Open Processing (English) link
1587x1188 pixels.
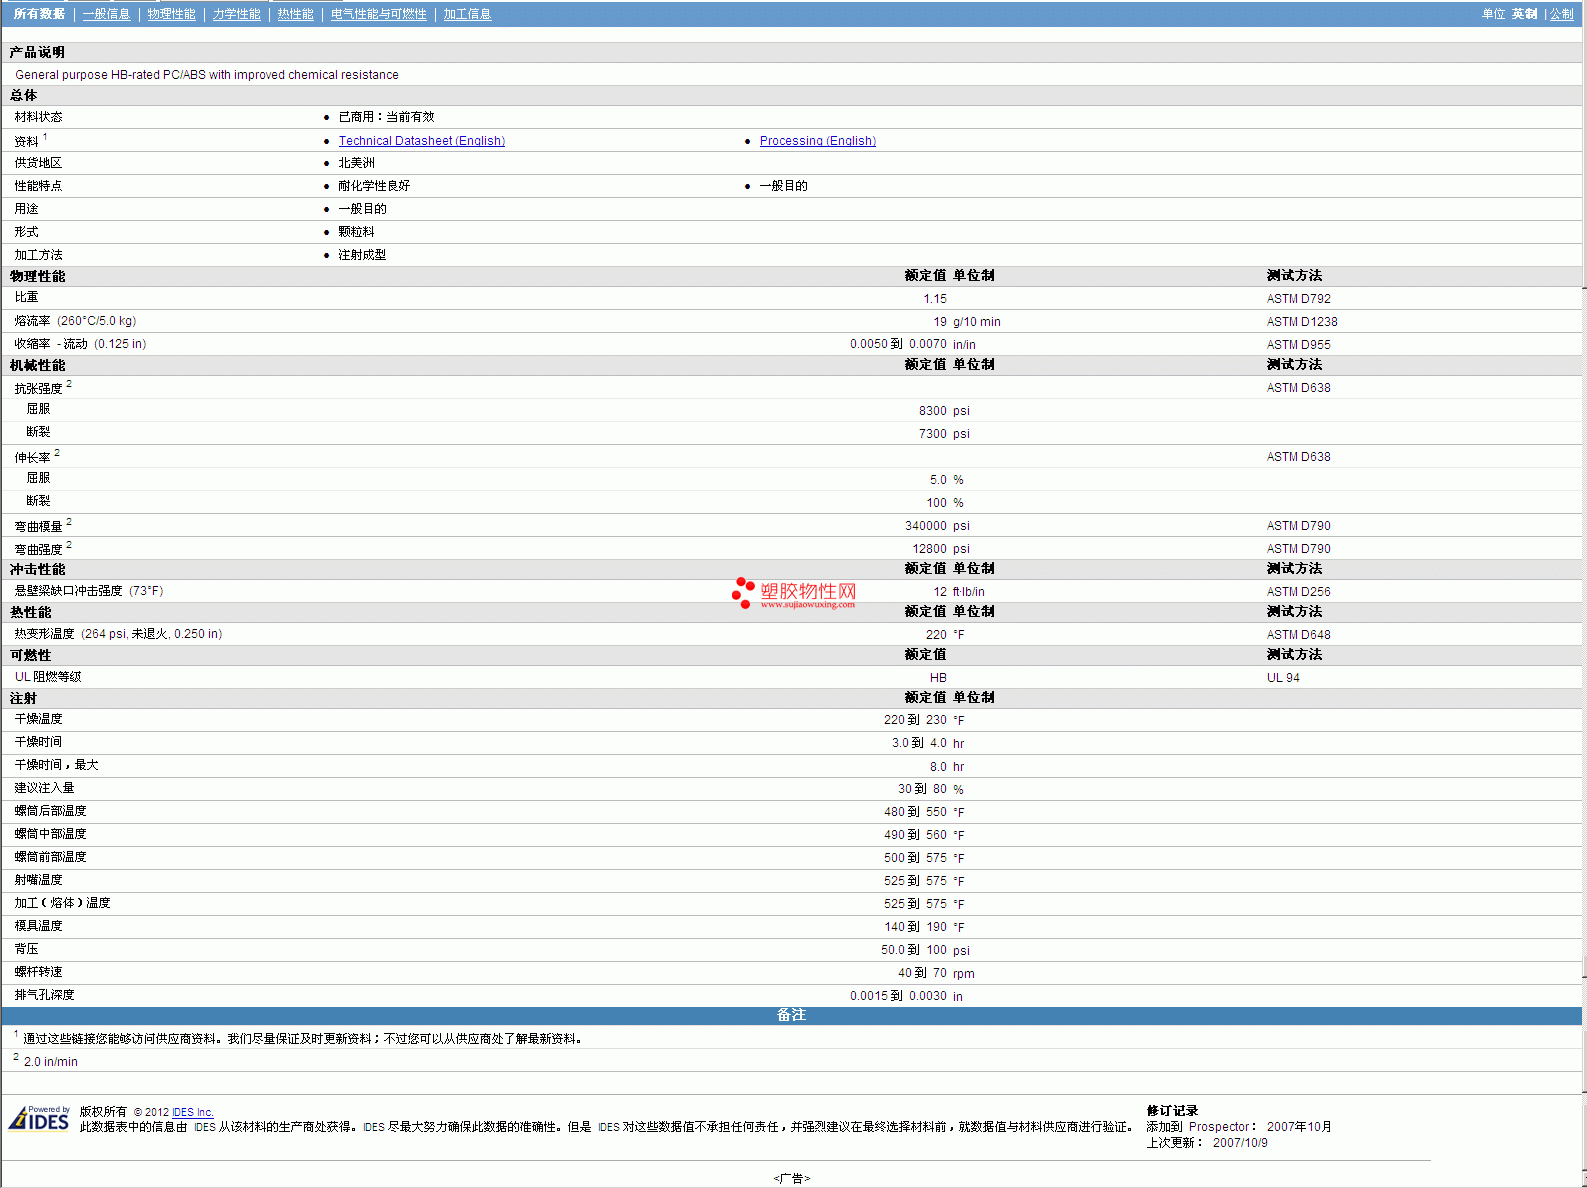tap(817, 141)
